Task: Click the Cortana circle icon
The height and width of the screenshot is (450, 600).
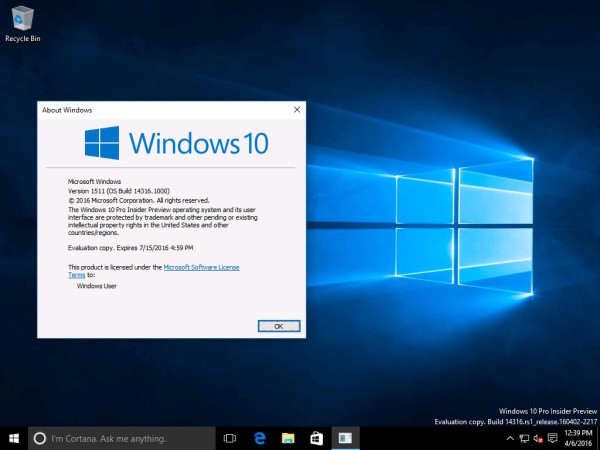Action: point(40,439)
